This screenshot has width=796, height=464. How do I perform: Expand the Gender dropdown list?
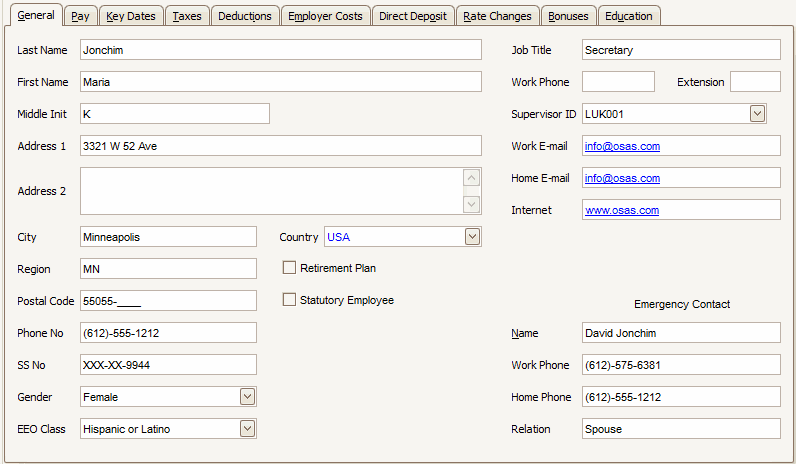[248, 397]
